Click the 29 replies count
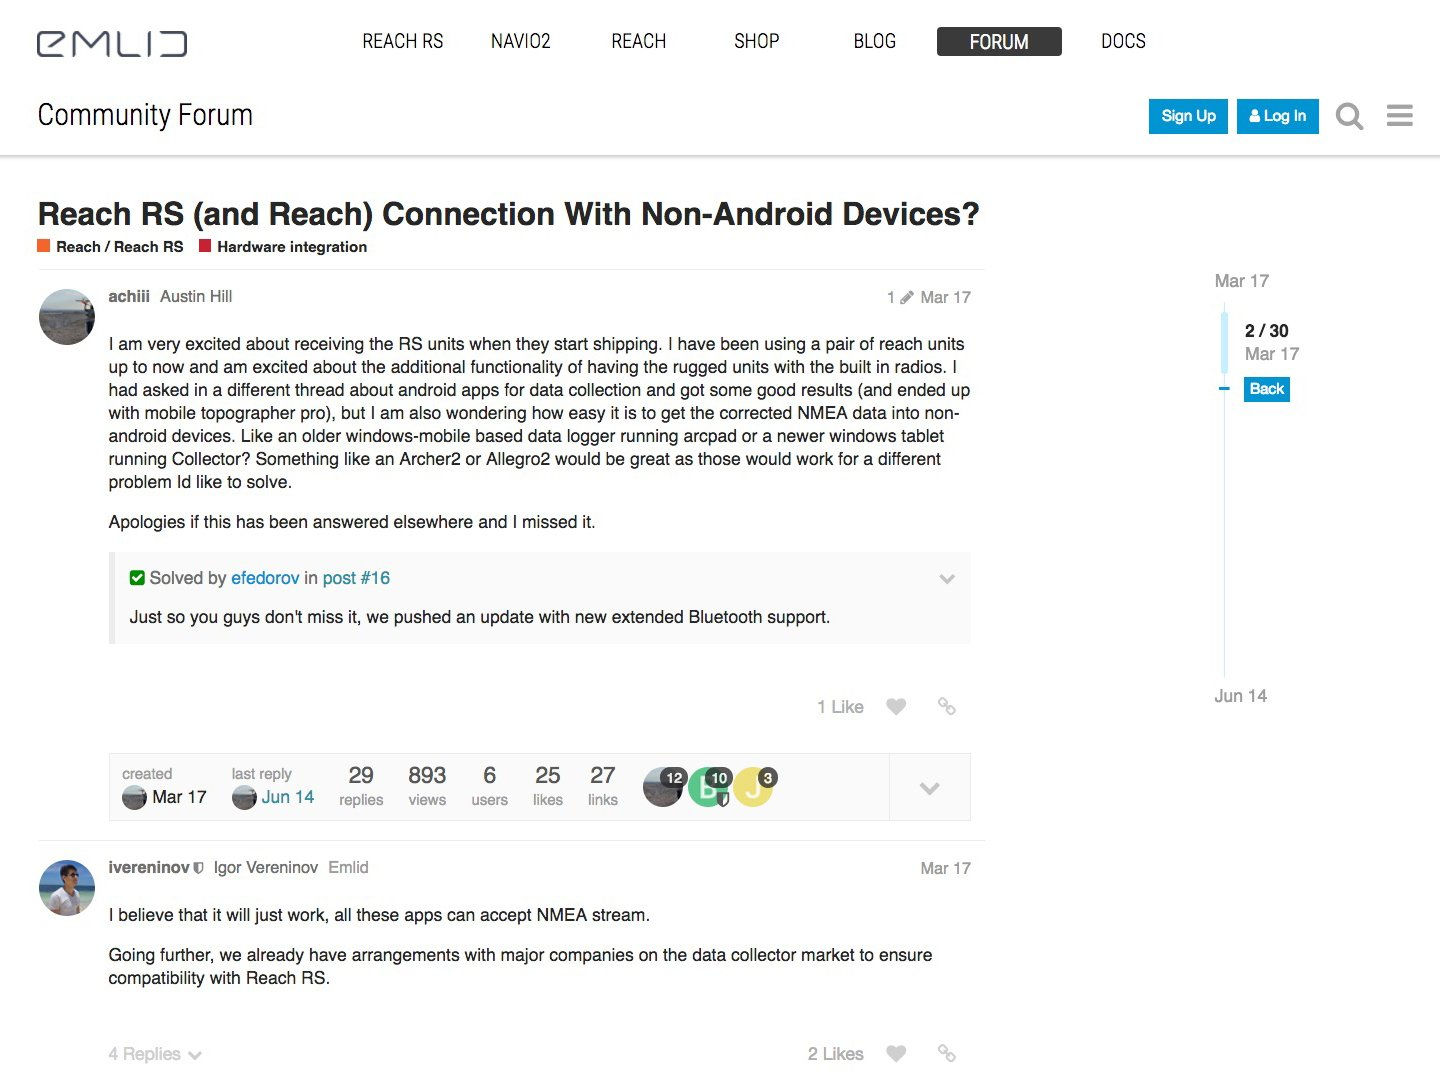 [361, 786]
